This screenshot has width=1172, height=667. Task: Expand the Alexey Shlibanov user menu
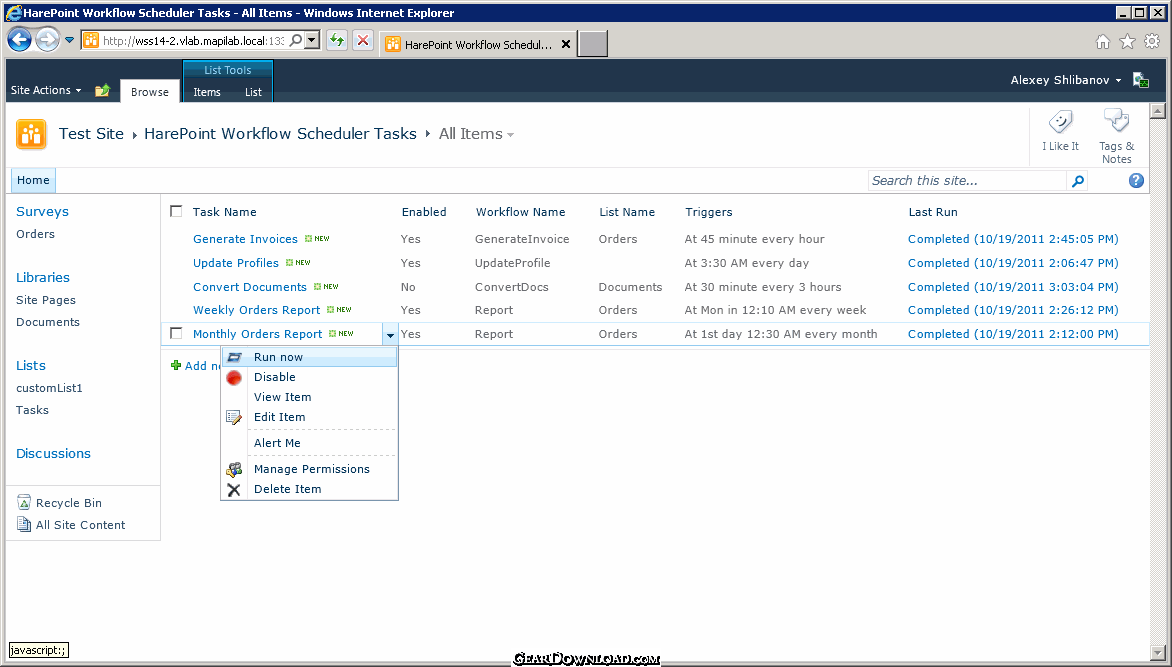point(1066,80)
